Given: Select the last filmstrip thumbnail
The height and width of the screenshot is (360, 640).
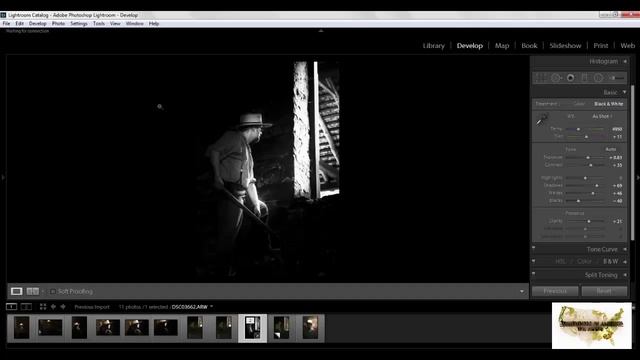Looking at the screenshot, I should 310,327.
